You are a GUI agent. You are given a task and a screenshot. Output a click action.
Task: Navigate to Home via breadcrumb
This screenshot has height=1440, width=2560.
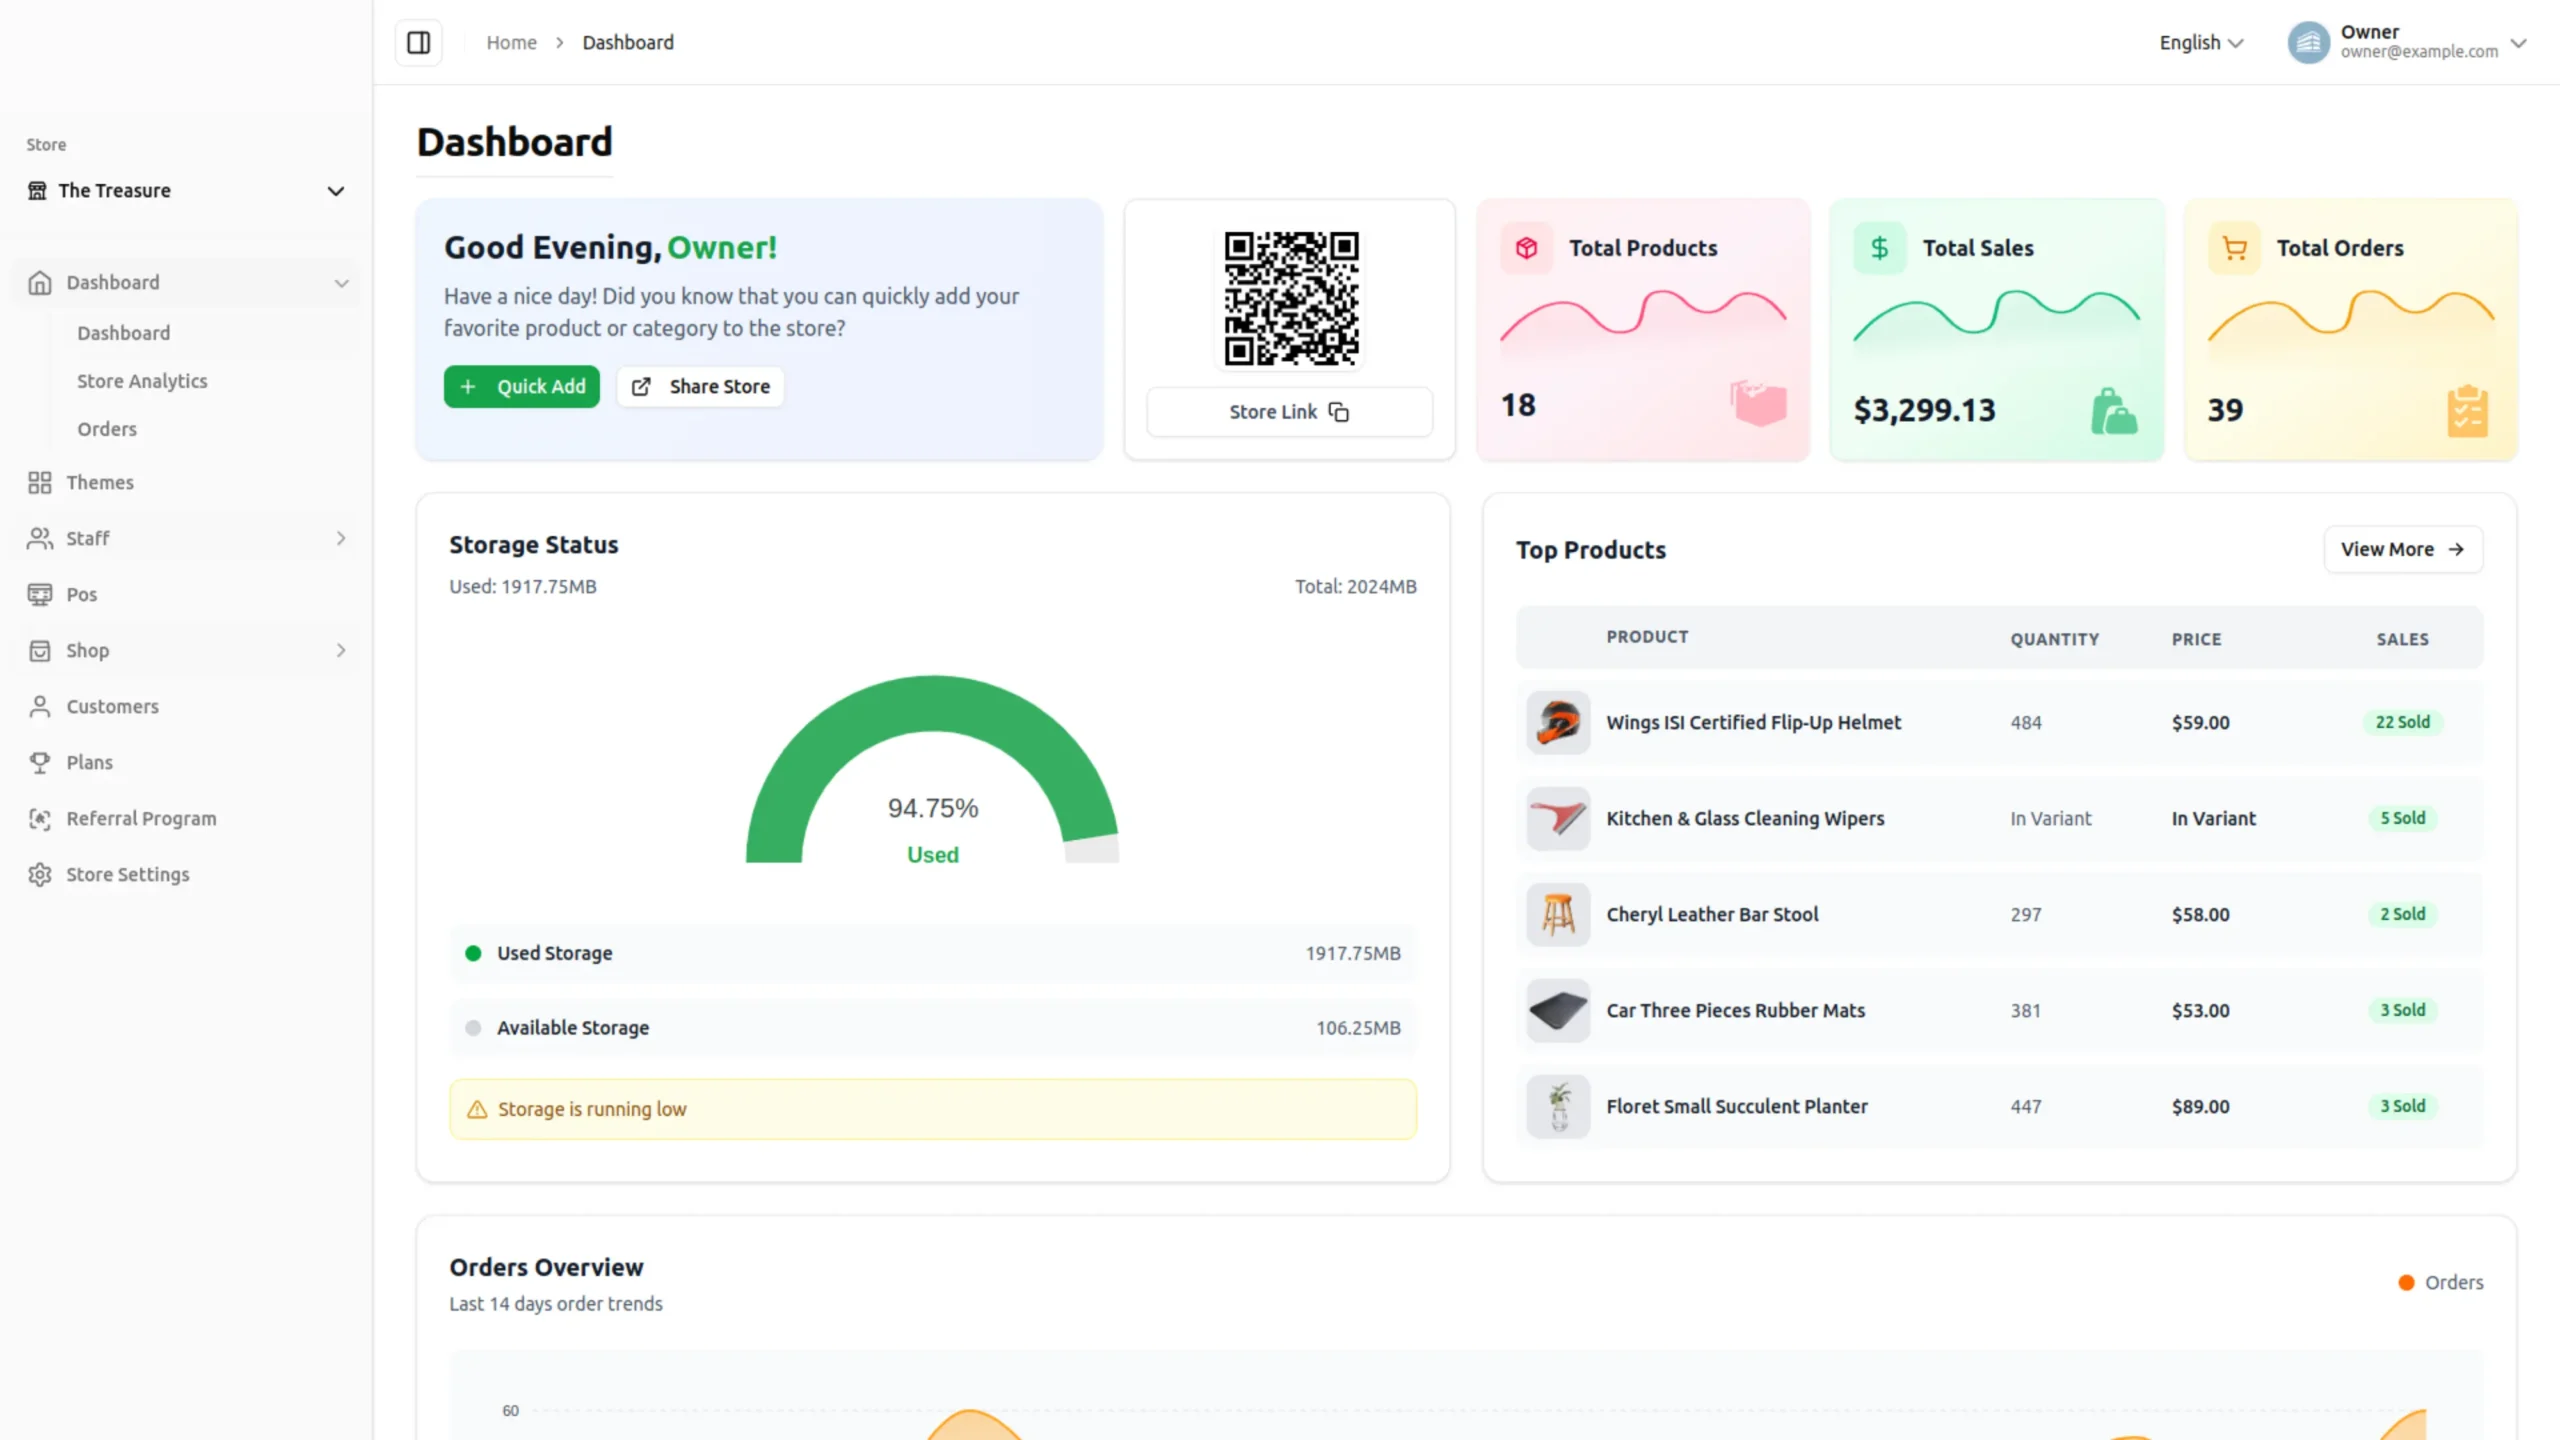click(x=511, y=42)
